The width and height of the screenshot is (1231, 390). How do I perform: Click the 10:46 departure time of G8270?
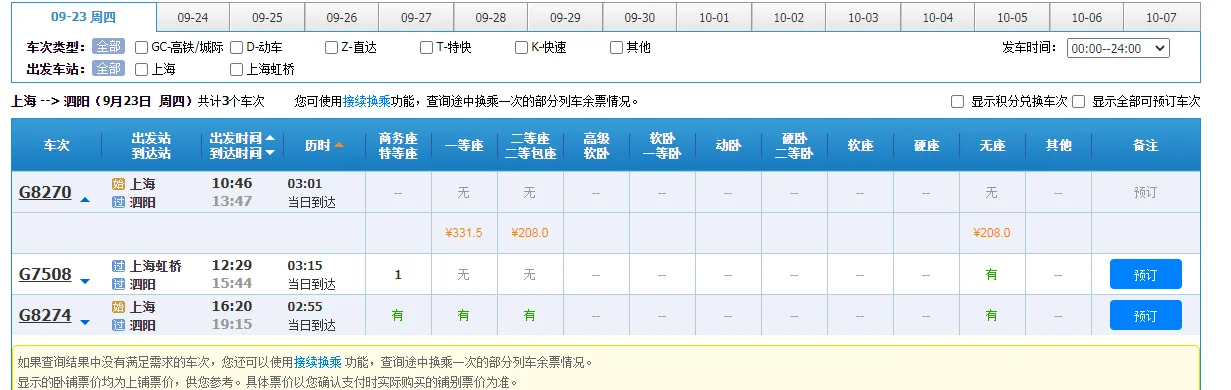click(232, 183)
